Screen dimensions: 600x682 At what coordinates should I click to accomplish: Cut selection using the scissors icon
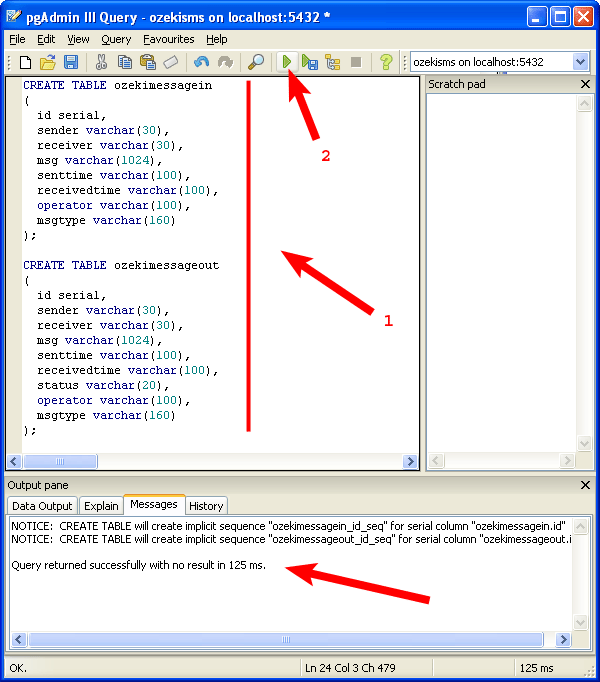[x=101, y=63]
